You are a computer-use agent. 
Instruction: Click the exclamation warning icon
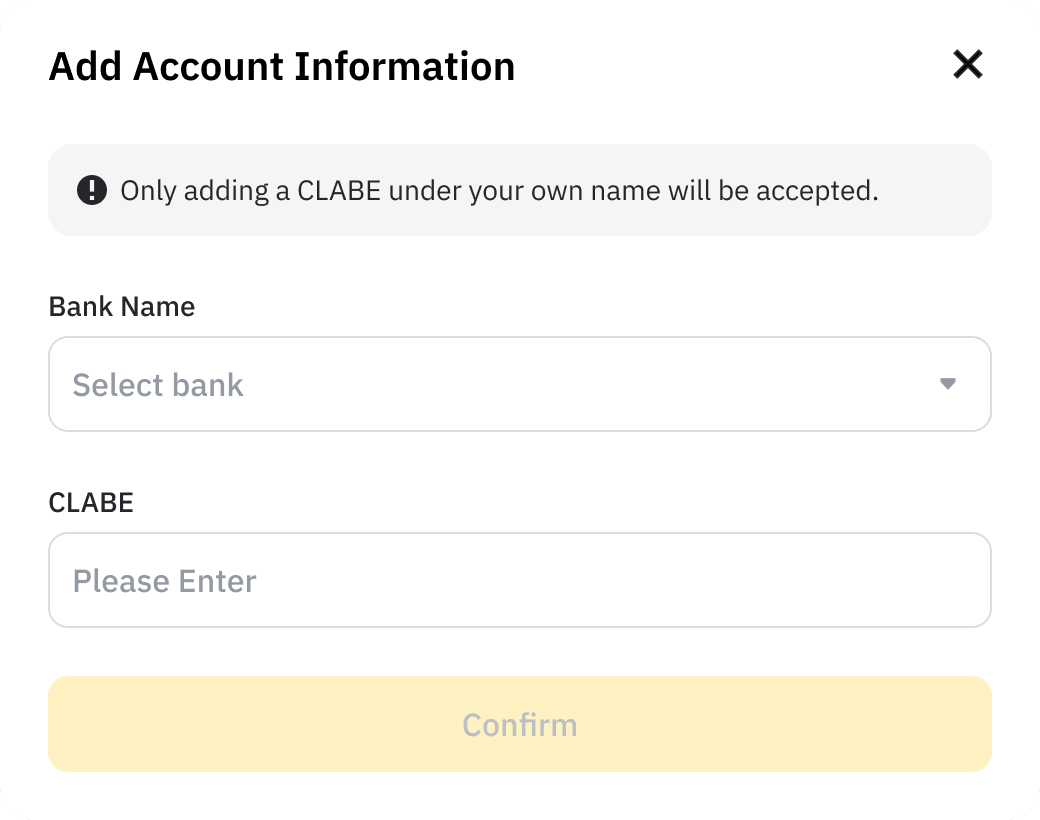coord(91,190)
